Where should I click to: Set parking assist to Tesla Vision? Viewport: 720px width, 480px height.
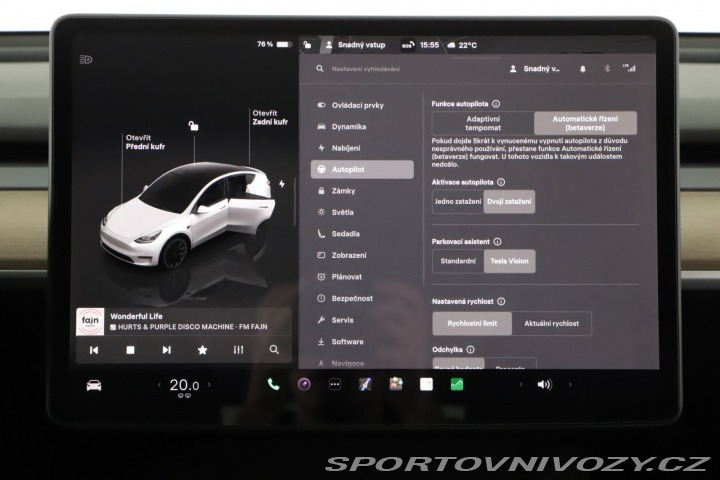point(509,261)
